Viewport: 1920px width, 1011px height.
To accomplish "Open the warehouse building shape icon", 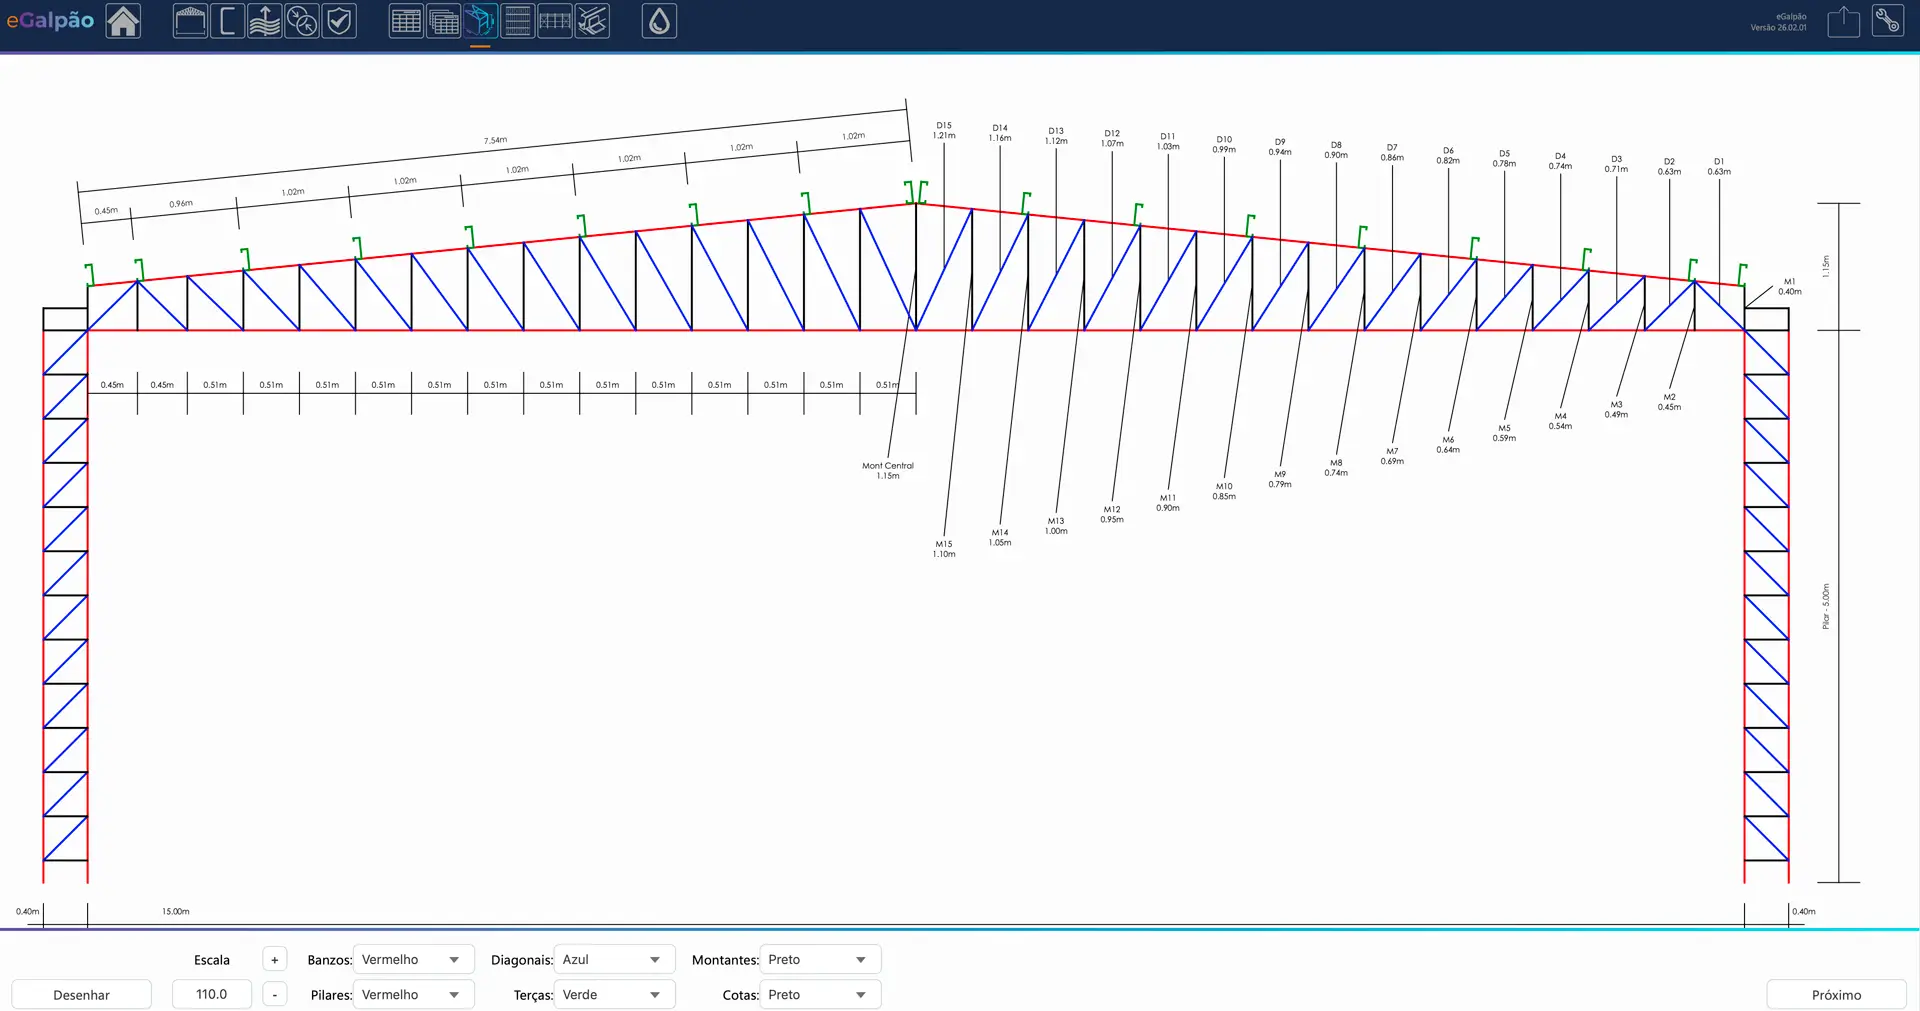I will point(190,21).
